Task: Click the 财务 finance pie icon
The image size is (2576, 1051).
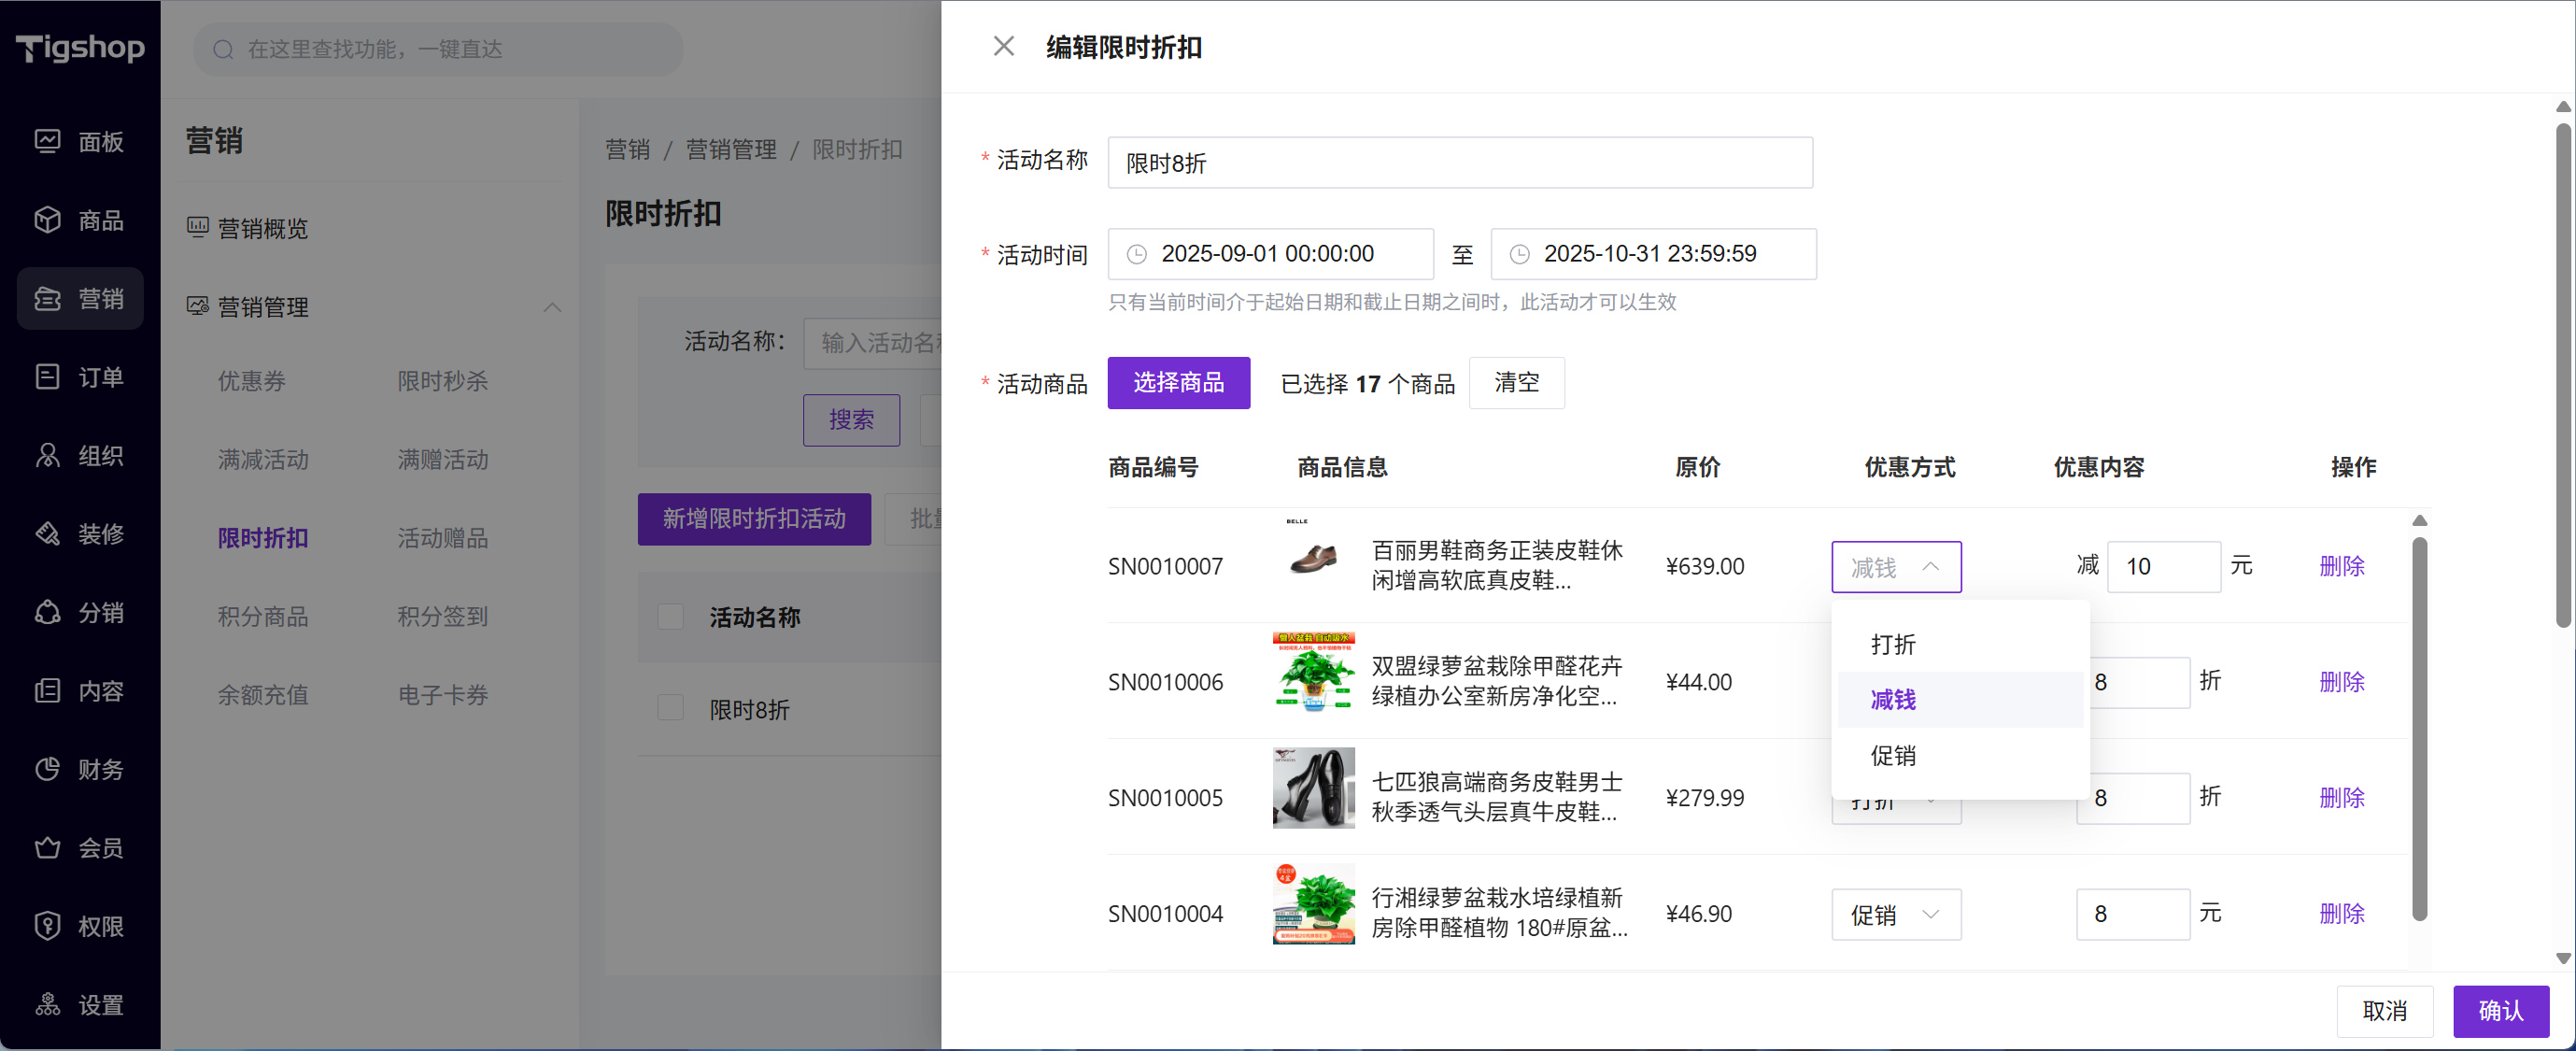Action: click(47, 769)
